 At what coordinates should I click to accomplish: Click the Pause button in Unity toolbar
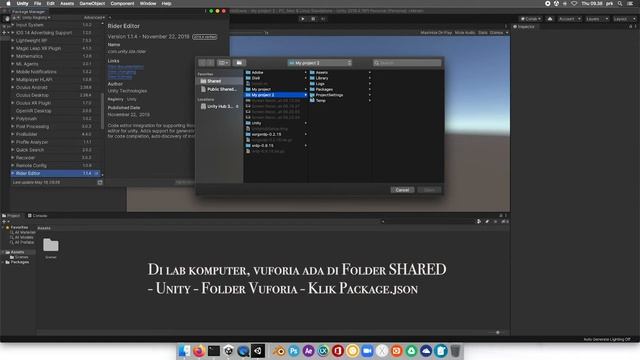click(313, 19)
